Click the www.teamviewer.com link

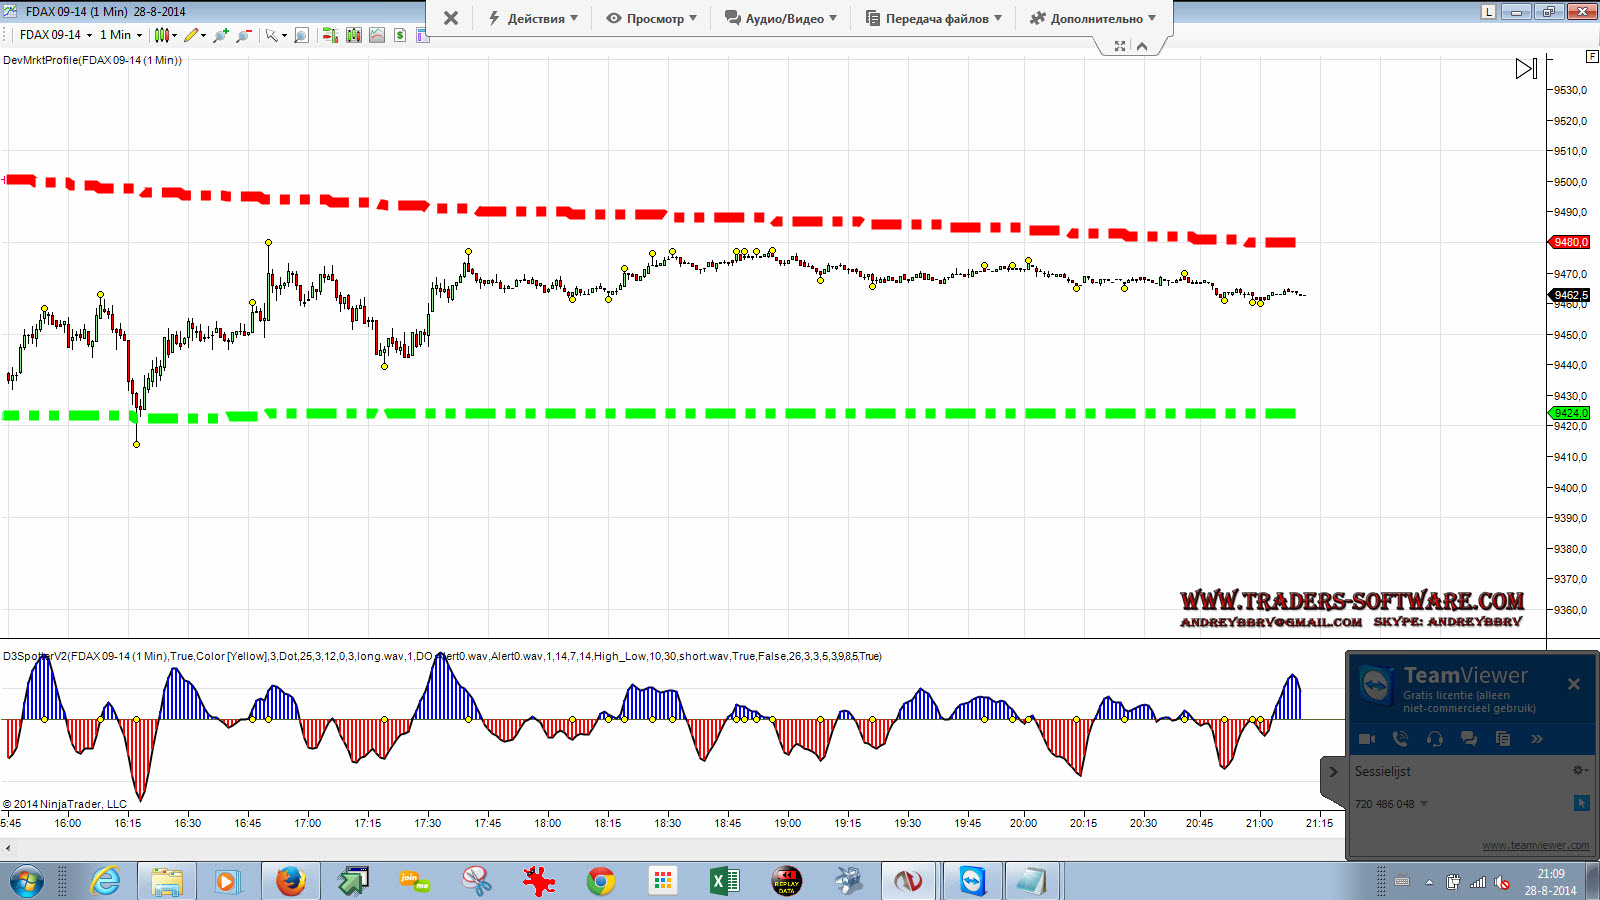click(x=1535, y=845)
